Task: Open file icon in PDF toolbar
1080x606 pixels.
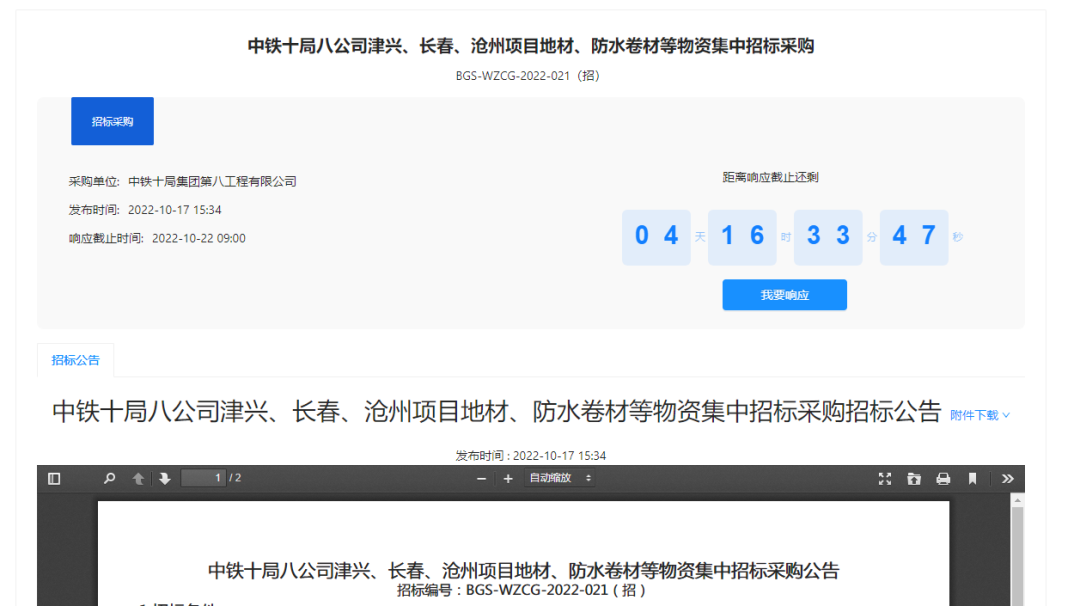Action: 914,479
